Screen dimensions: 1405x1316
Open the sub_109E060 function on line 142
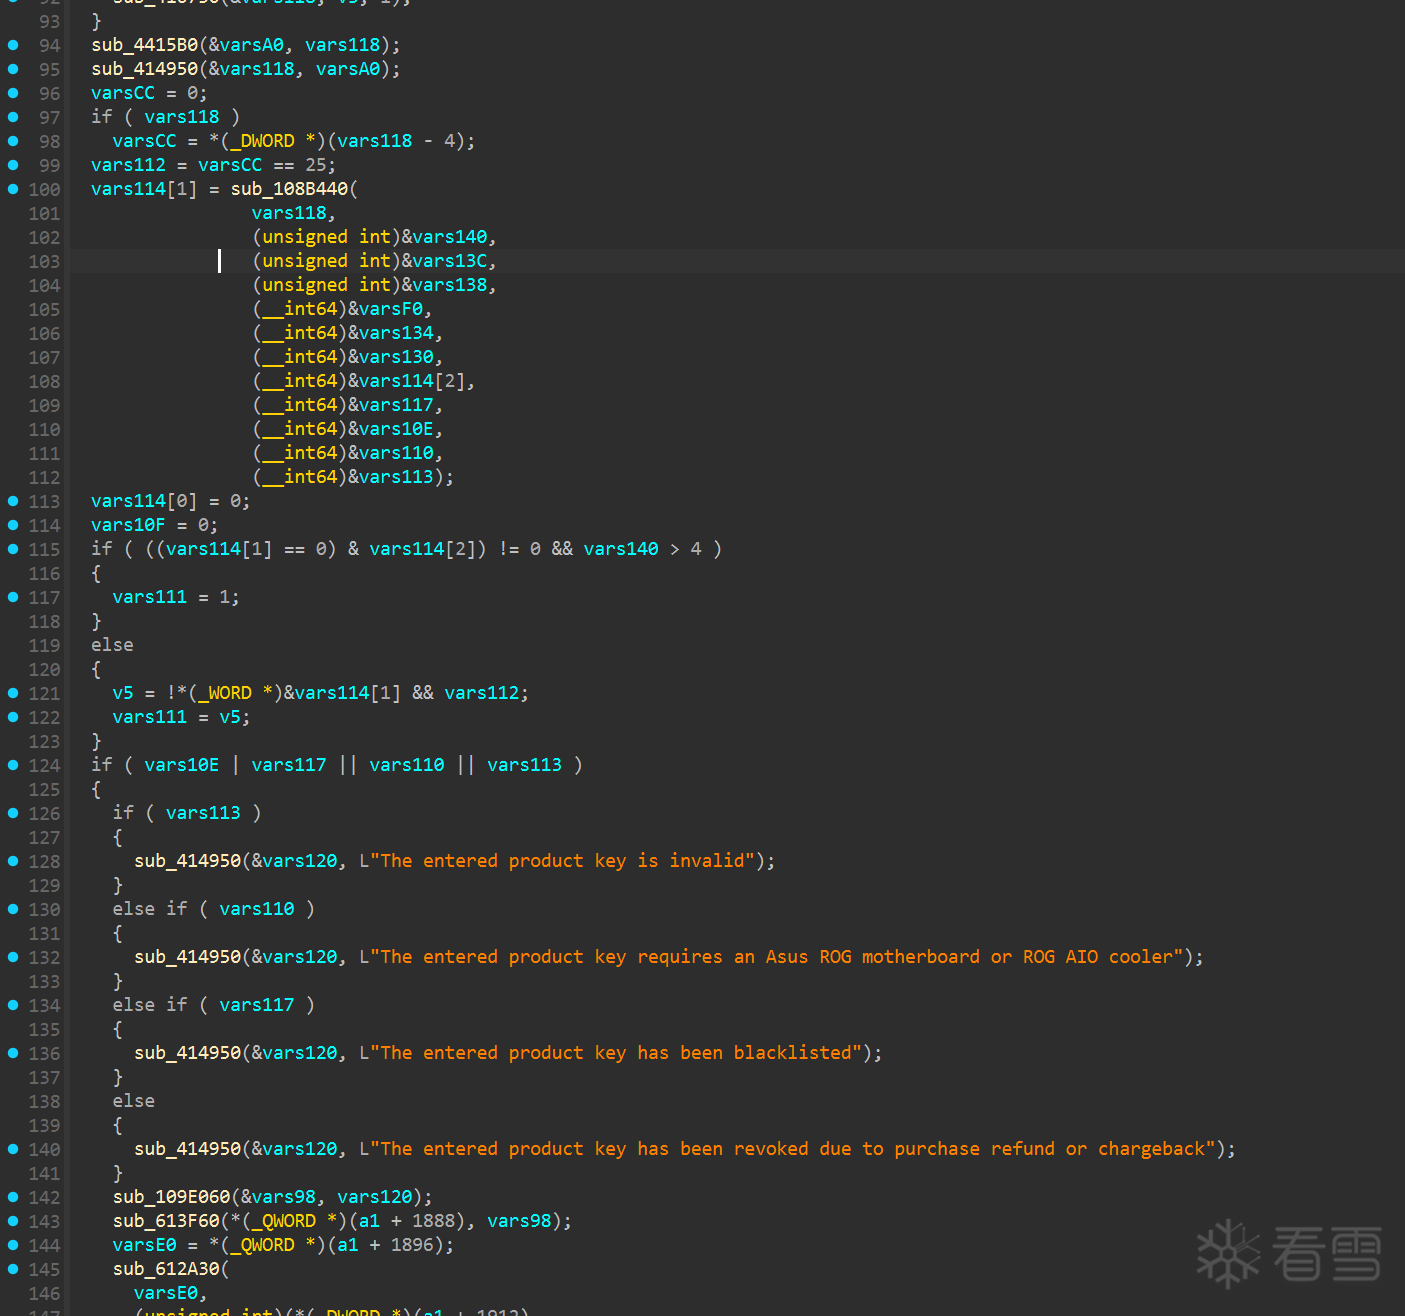[x=172, y=1197]
